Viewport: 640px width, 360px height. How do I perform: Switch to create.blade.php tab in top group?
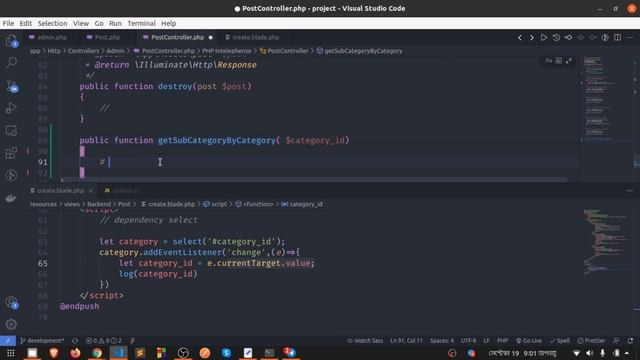252,37
